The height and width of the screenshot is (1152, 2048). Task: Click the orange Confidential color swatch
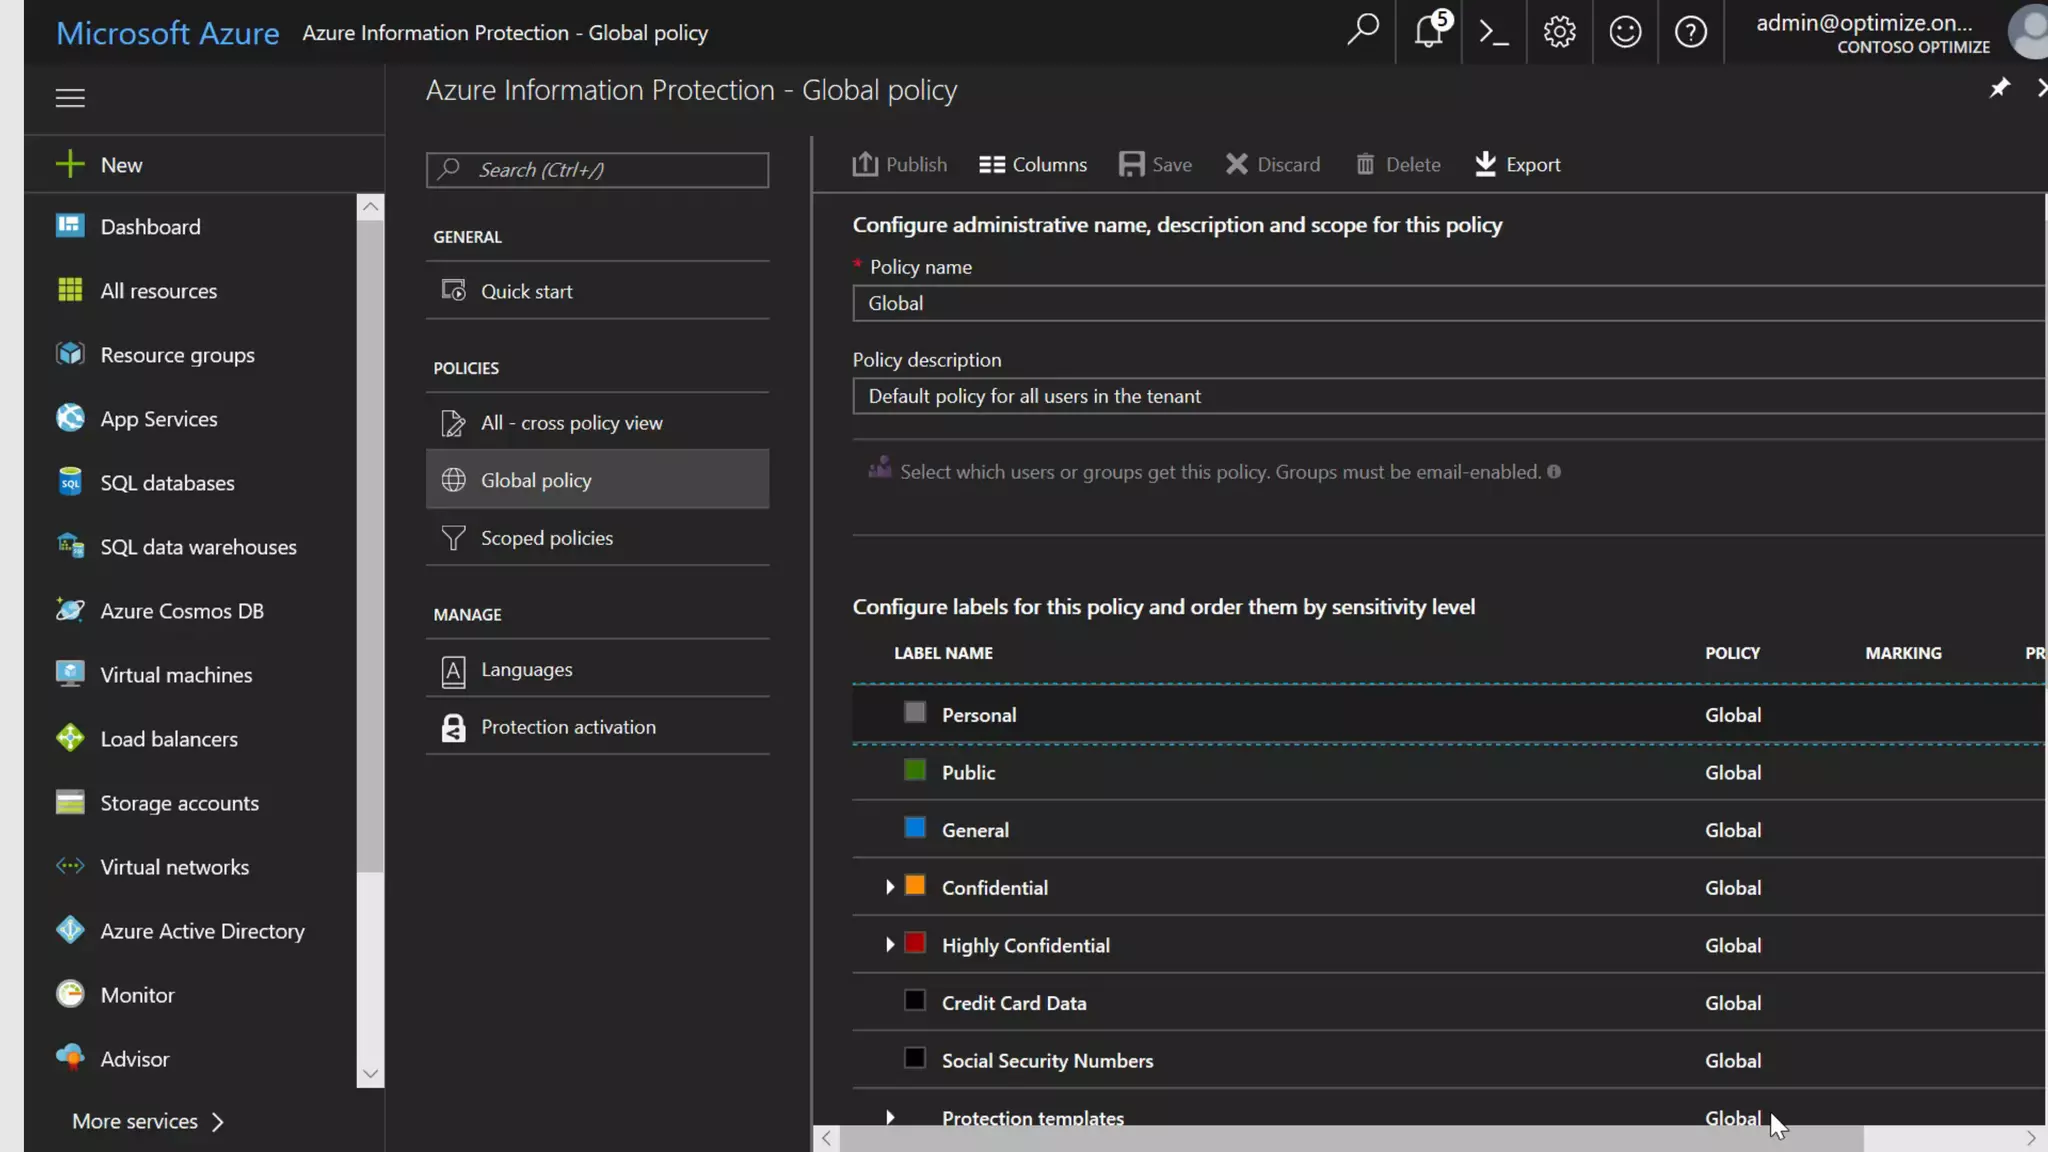[914, 885]
